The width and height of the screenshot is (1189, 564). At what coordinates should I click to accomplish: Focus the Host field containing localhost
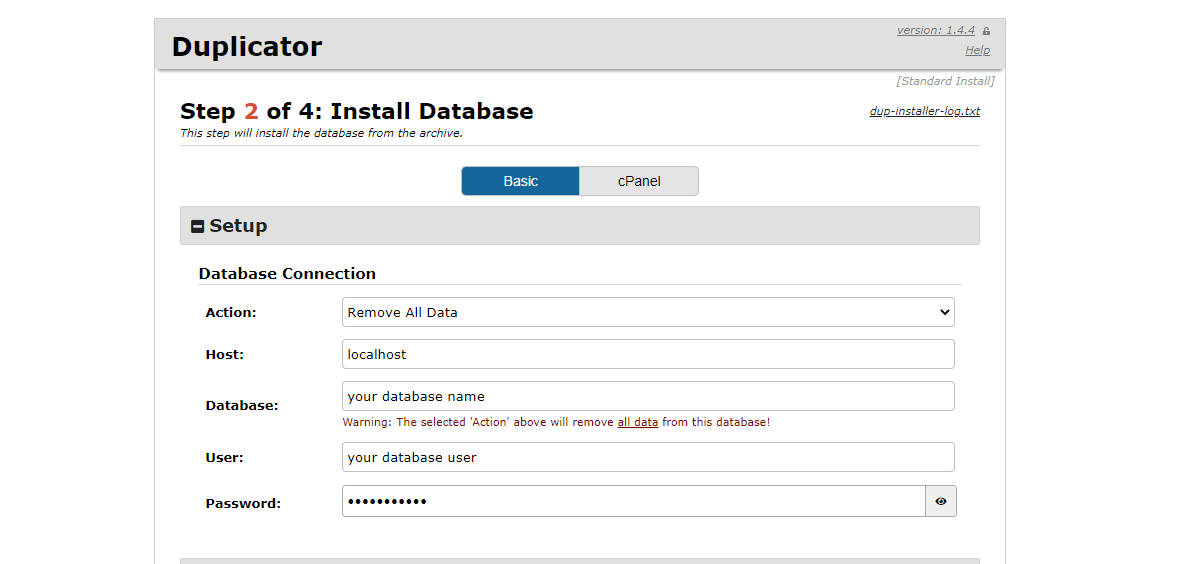click(x=648, y=354)
